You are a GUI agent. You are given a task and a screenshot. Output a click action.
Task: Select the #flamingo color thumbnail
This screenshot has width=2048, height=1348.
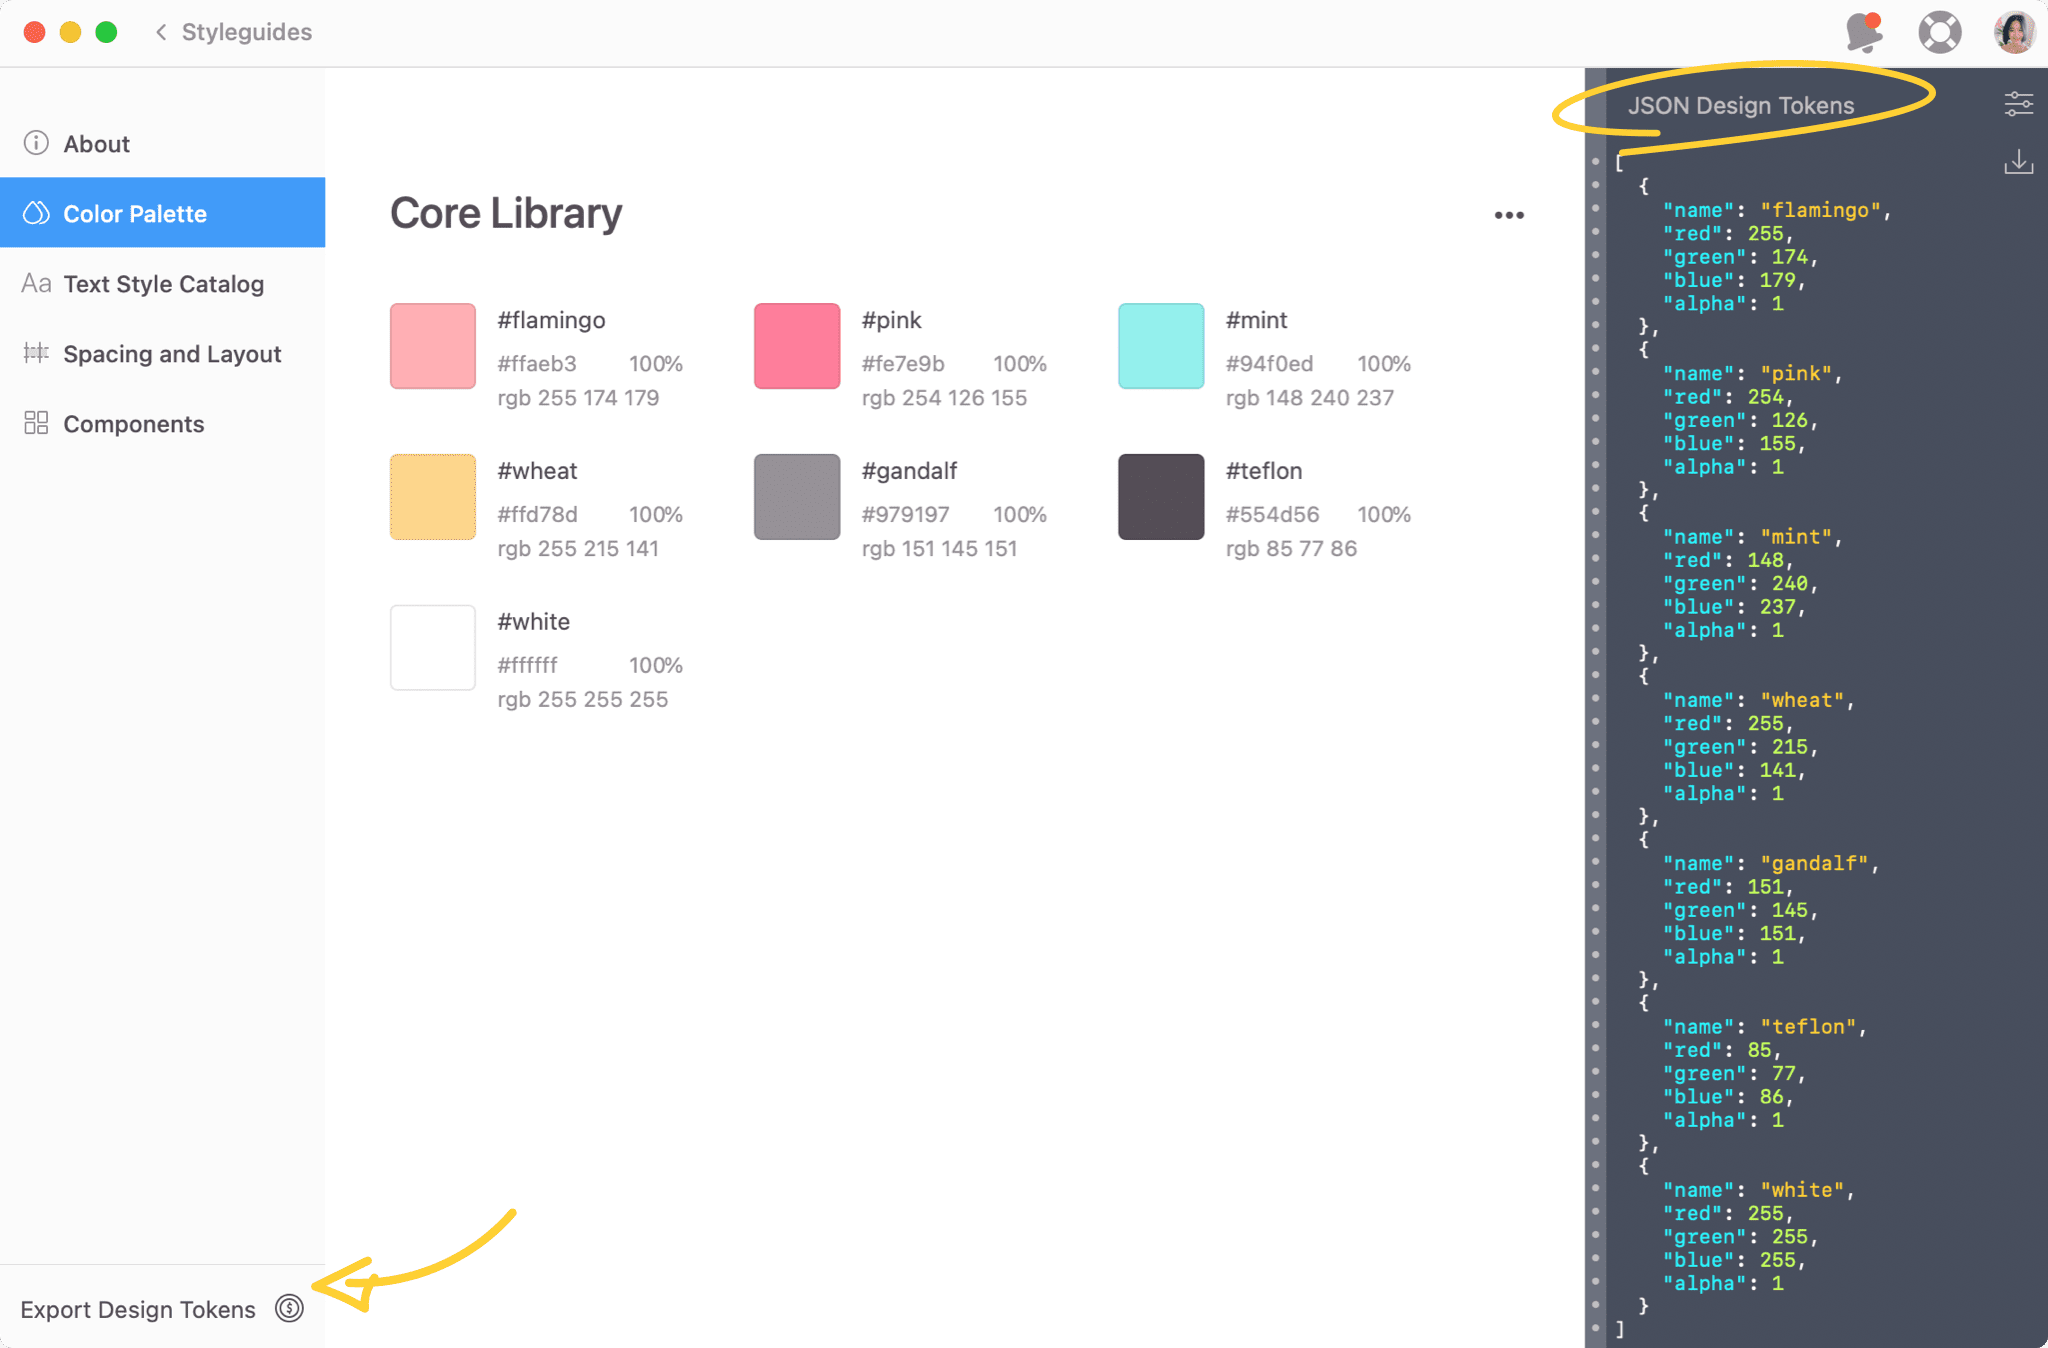(x=432, y=346)
